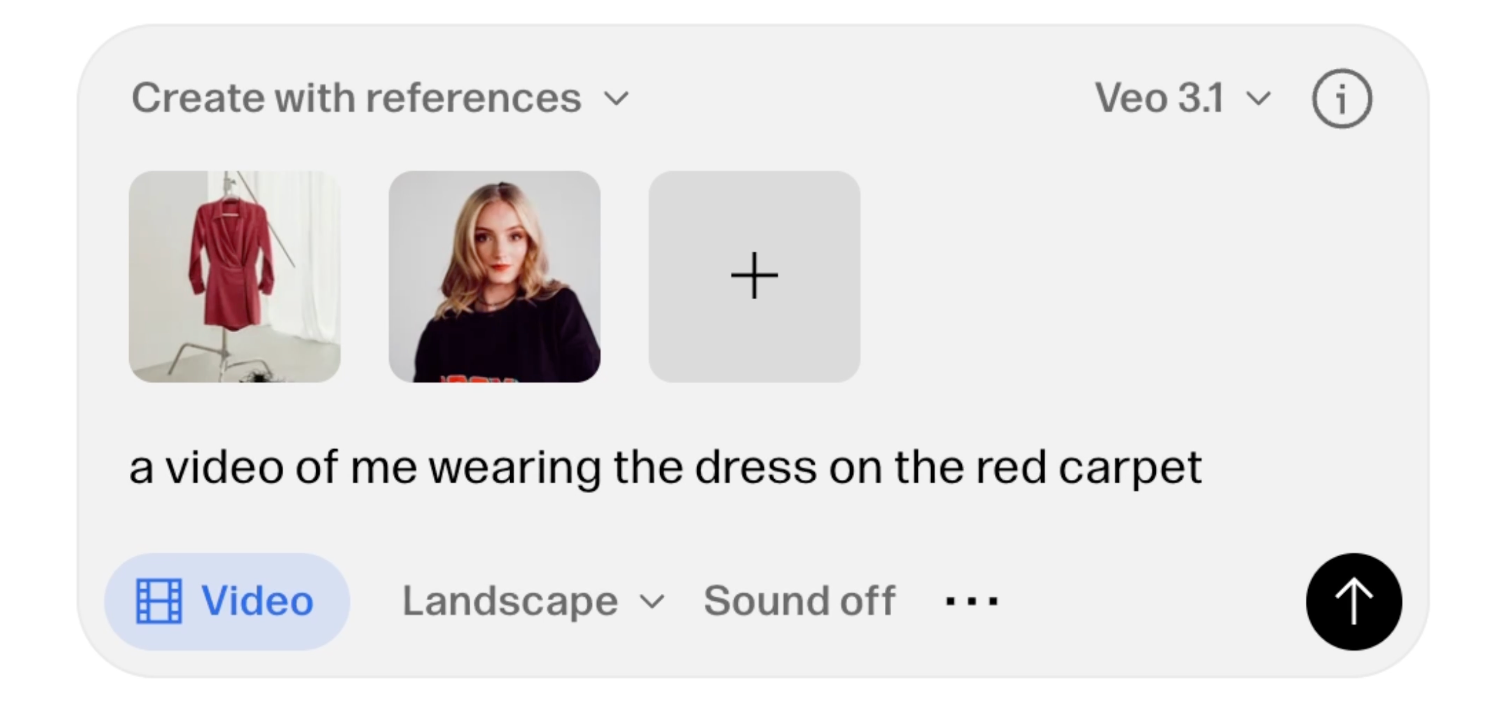Screen dimensions: 1496x712
Task: Select the red dress reference thumbnail
Action: [x=235, y=277]
